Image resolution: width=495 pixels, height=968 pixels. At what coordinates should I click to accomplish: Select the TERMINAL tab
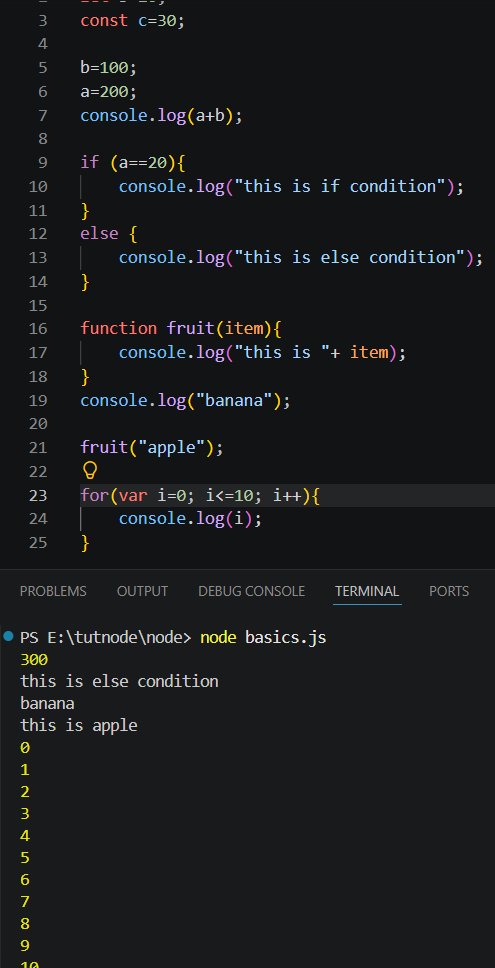367,591
